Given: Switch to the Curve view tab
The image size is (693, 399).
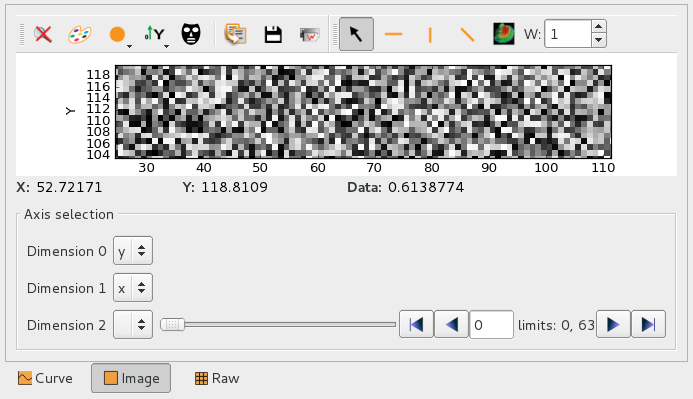Looking at the screenshot, I should (x=45, y=378).
